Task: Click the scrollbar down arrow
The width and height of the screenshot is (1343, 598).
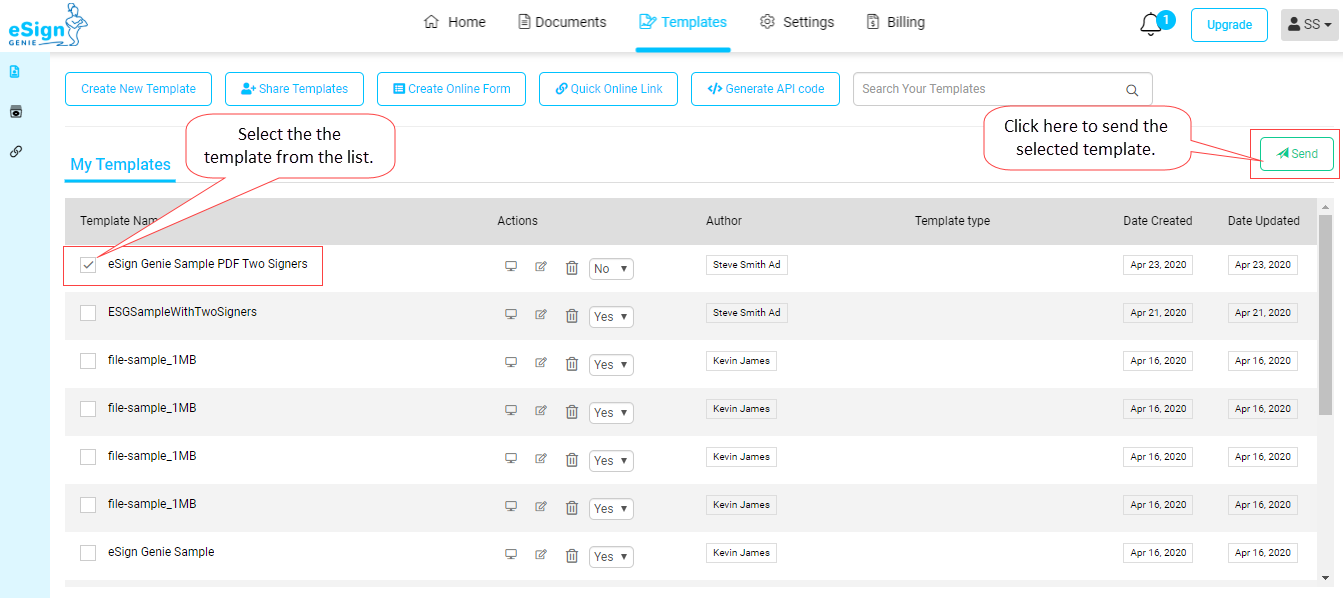Action: point(1326,577)
